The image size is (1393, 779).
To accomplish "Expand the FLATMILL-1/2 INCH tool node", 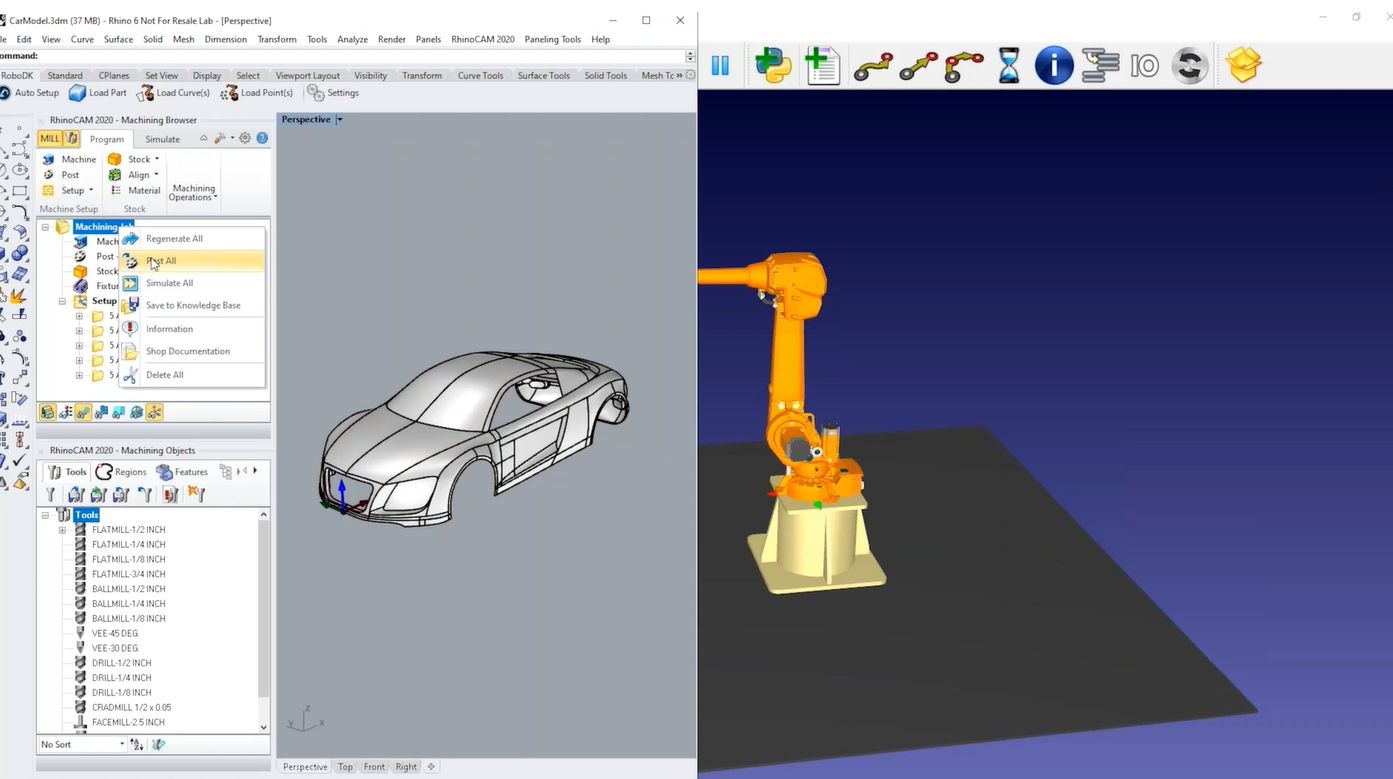I will pyautogui.click(x=62, y=530).
